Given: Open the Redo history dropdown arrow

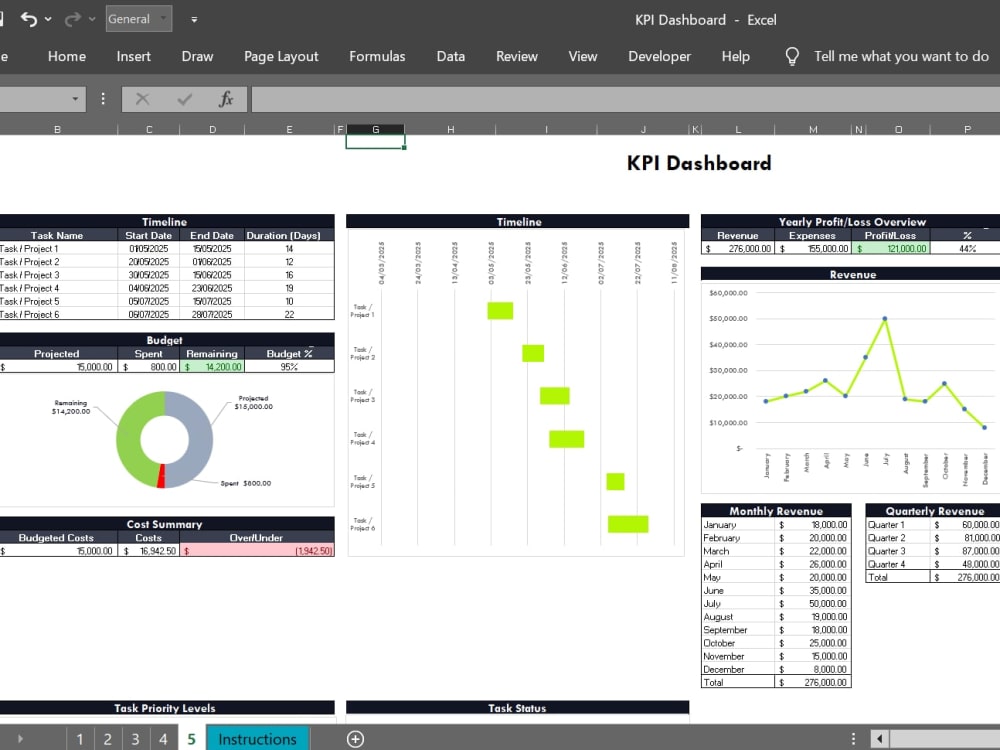Looking at the screenshot, I should [92, 20].
